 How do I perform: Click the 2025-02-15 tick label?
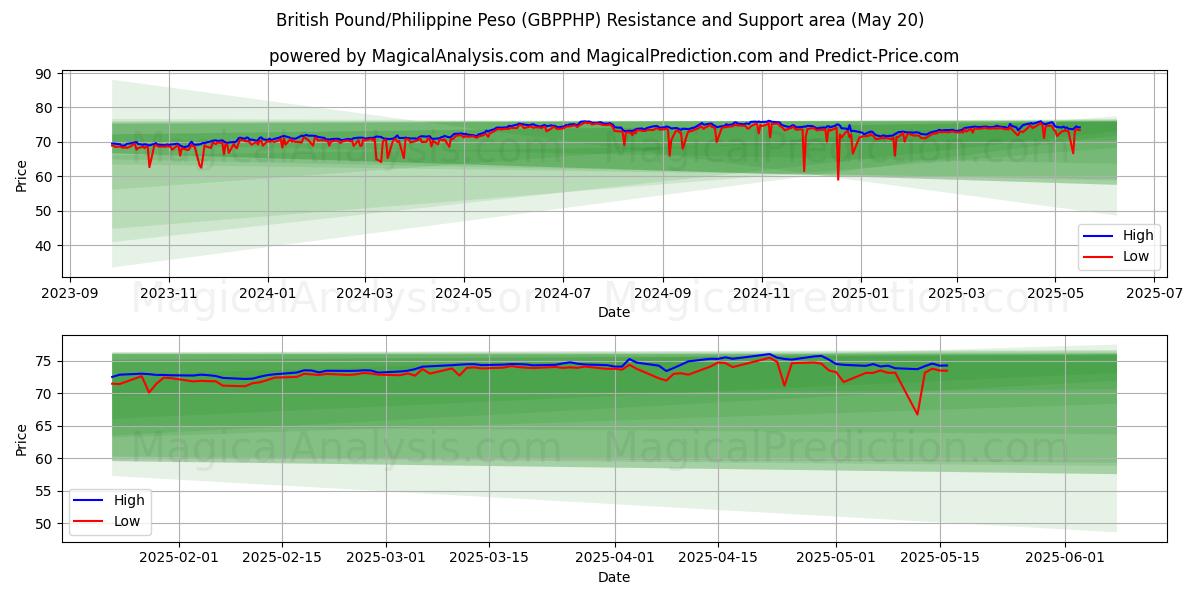pos(281,558)
